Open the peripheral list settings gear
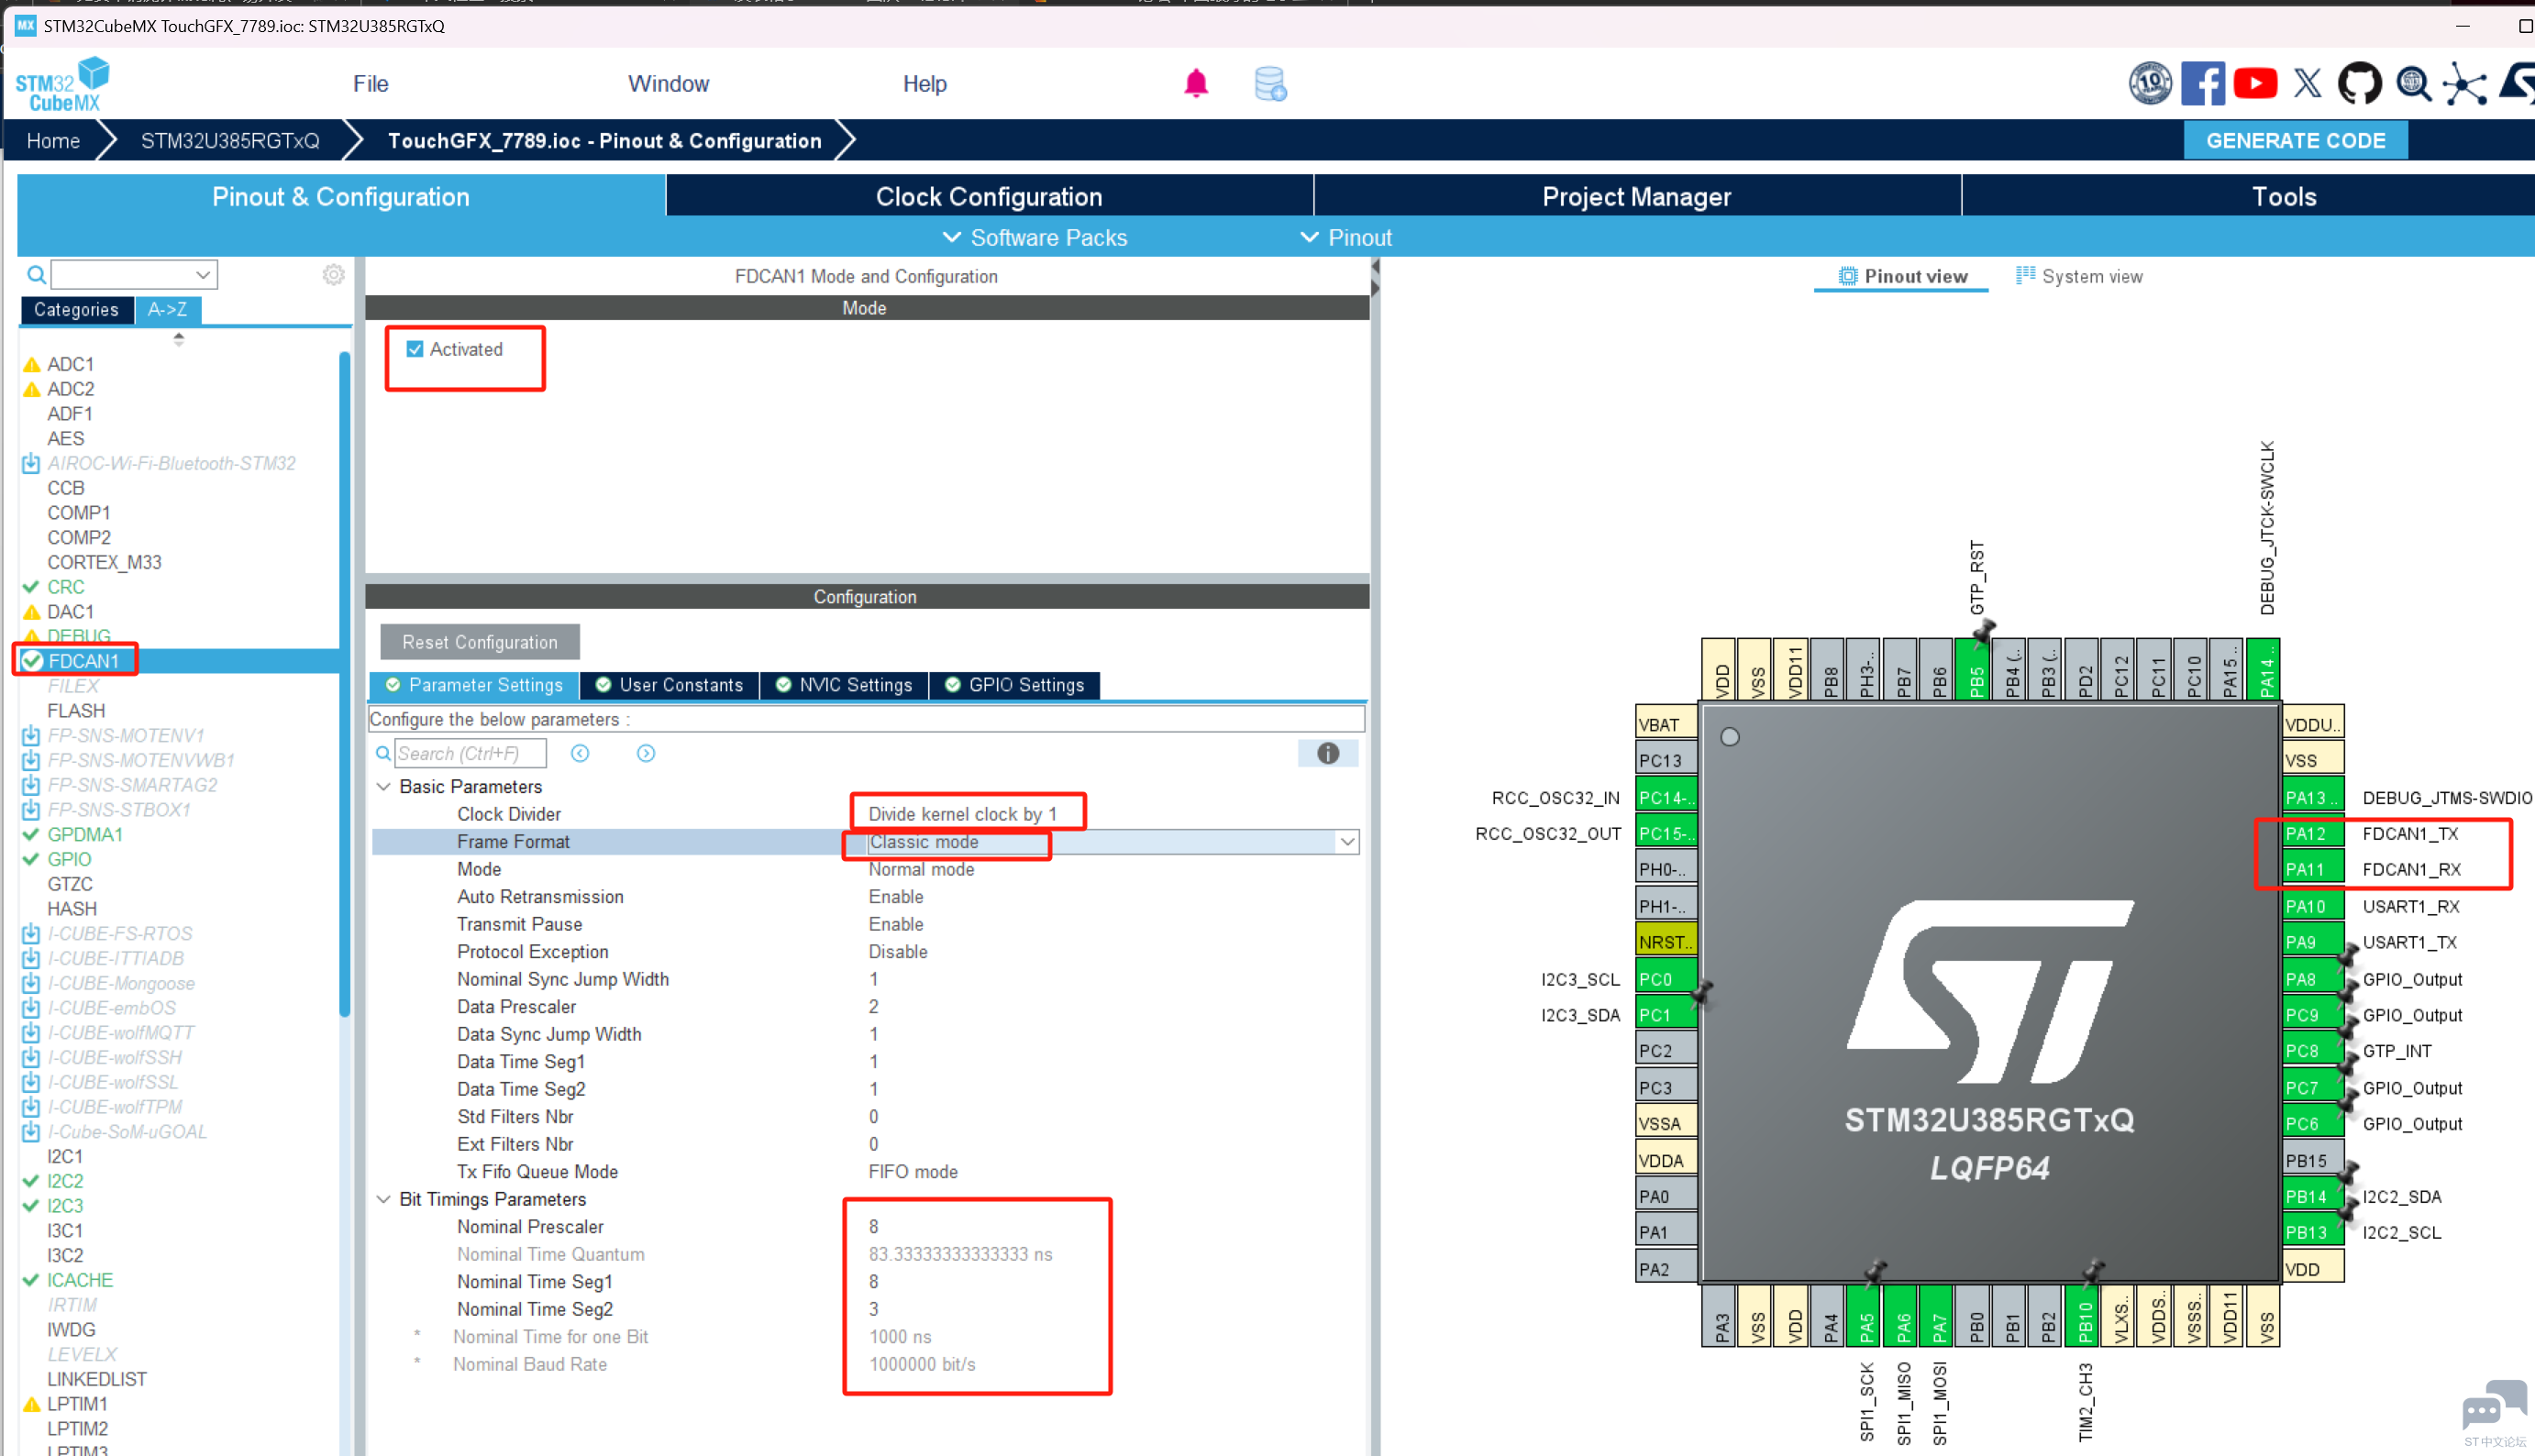The width and height of the screenshot is (2535, 1456). click(x=334, y=274)
